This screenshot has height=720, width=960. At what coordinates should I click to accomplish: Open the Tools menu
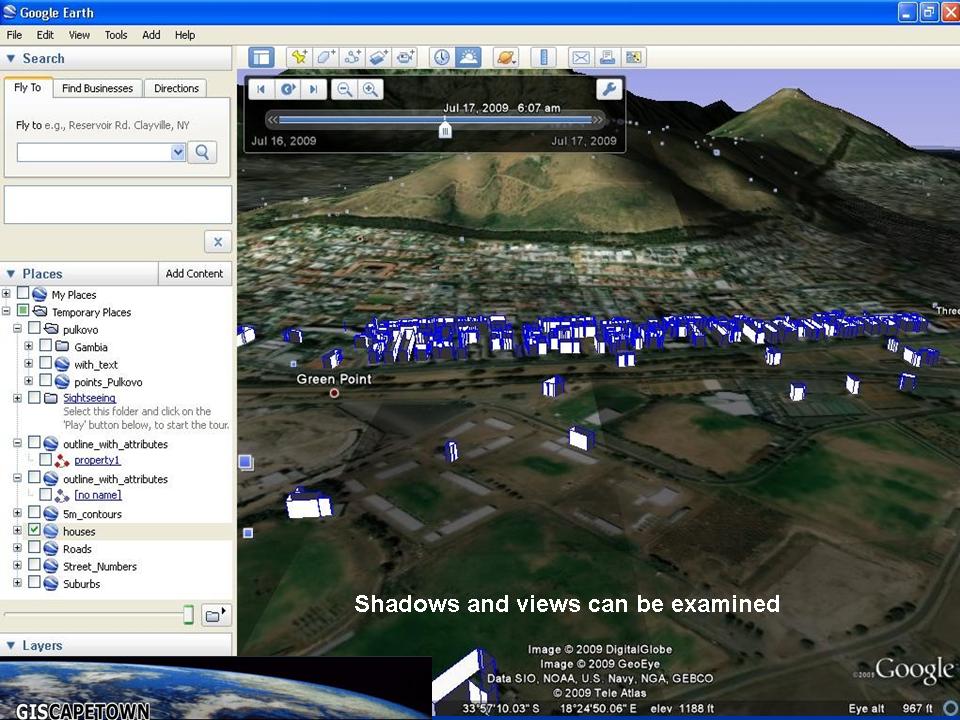pos(116,35)
